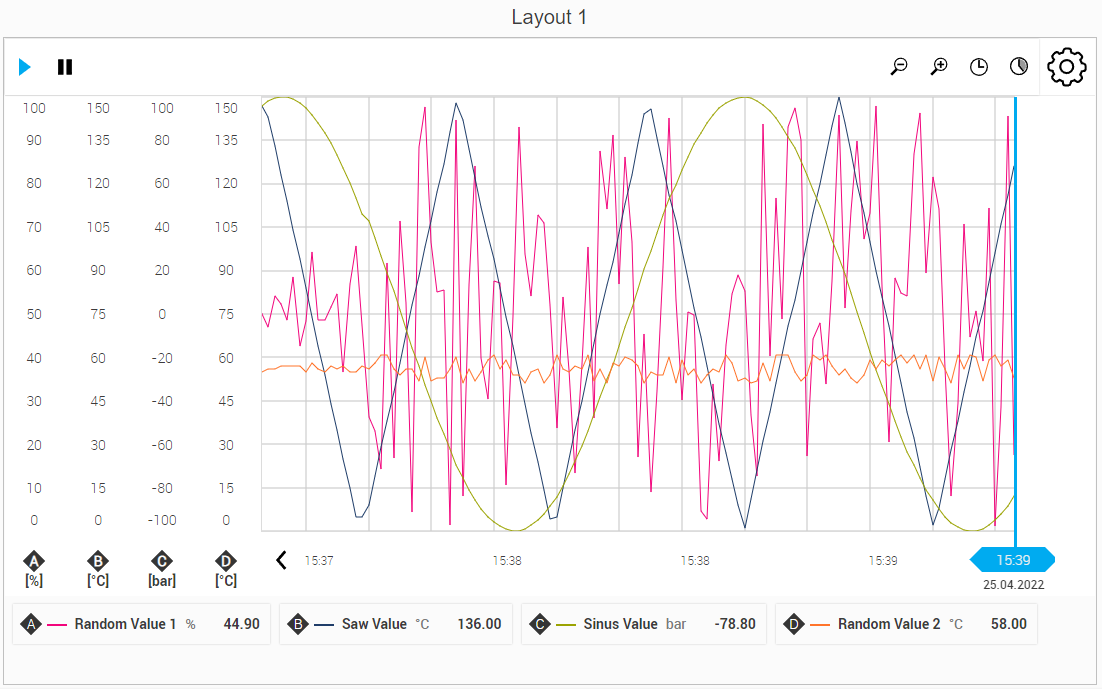Select the Sinus Value legend label
Screen dimensions: 1102x689
click(621, 624)
